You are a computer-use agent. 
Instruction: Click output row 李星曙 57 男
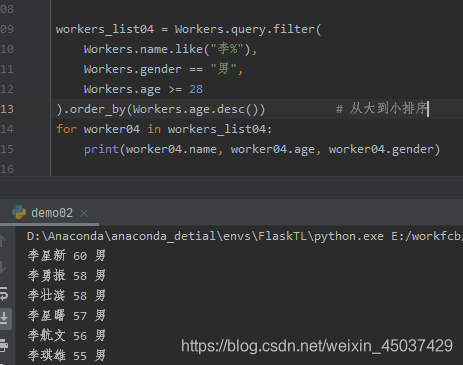[67, 316]
